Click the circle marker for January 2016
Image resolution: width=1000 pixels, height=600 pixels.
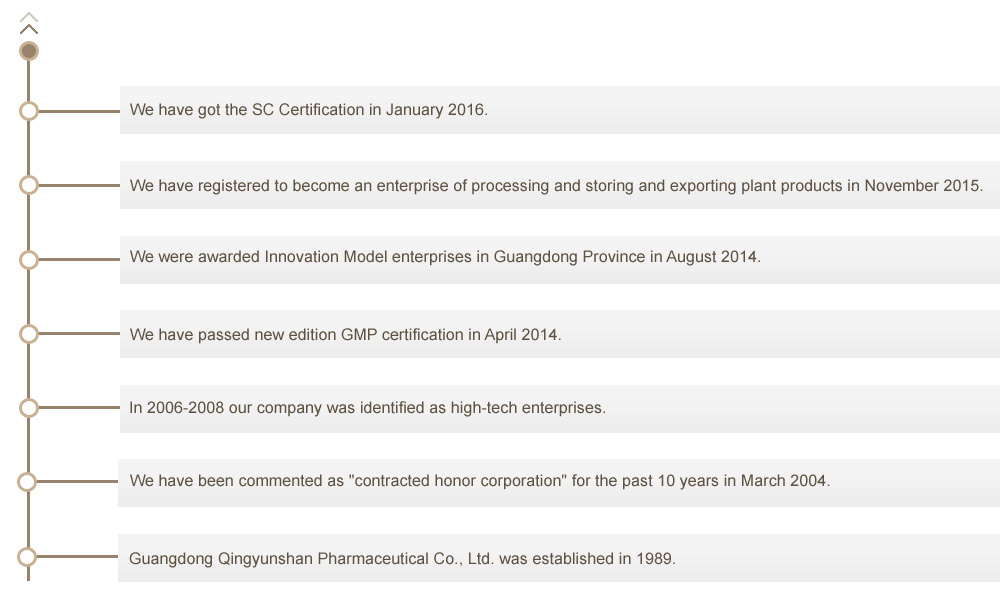29,111
